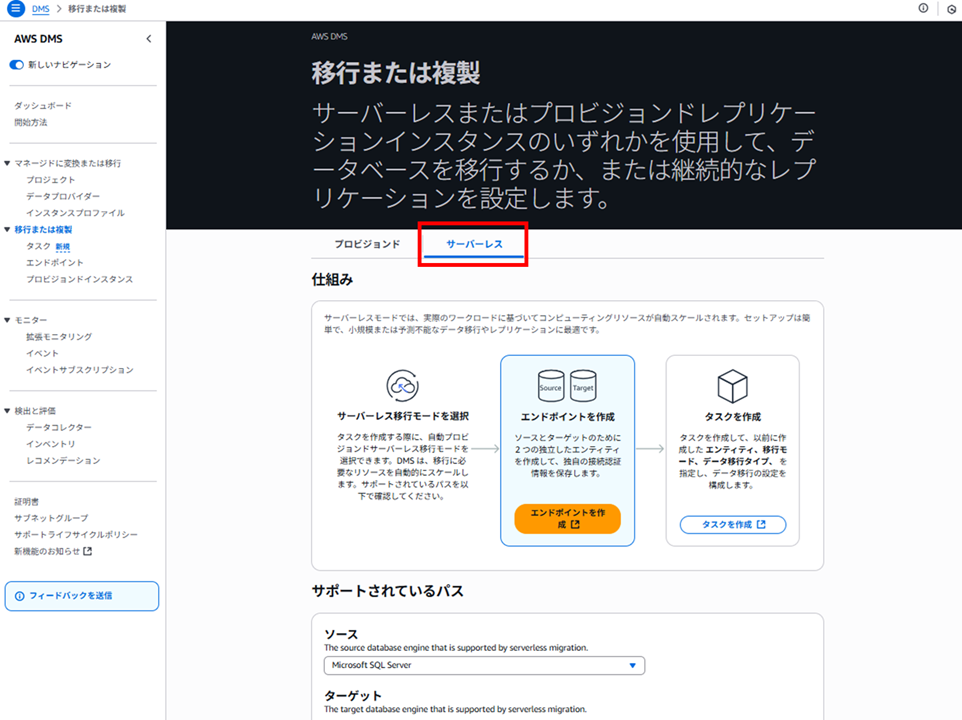The width and height of the screenshot is (962, 720).
Task: Click the 移行または複製 breadcrumb text
Action: click(x=97, y=9)
